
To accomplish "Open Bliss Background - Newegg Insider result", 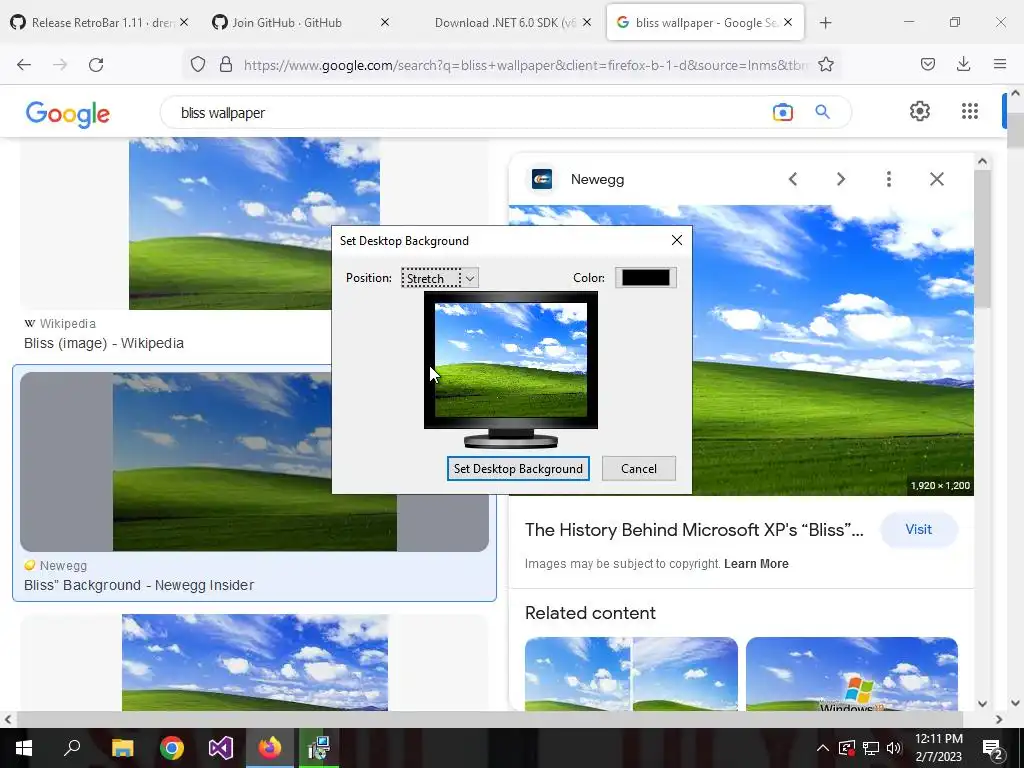I will [139, 585].
